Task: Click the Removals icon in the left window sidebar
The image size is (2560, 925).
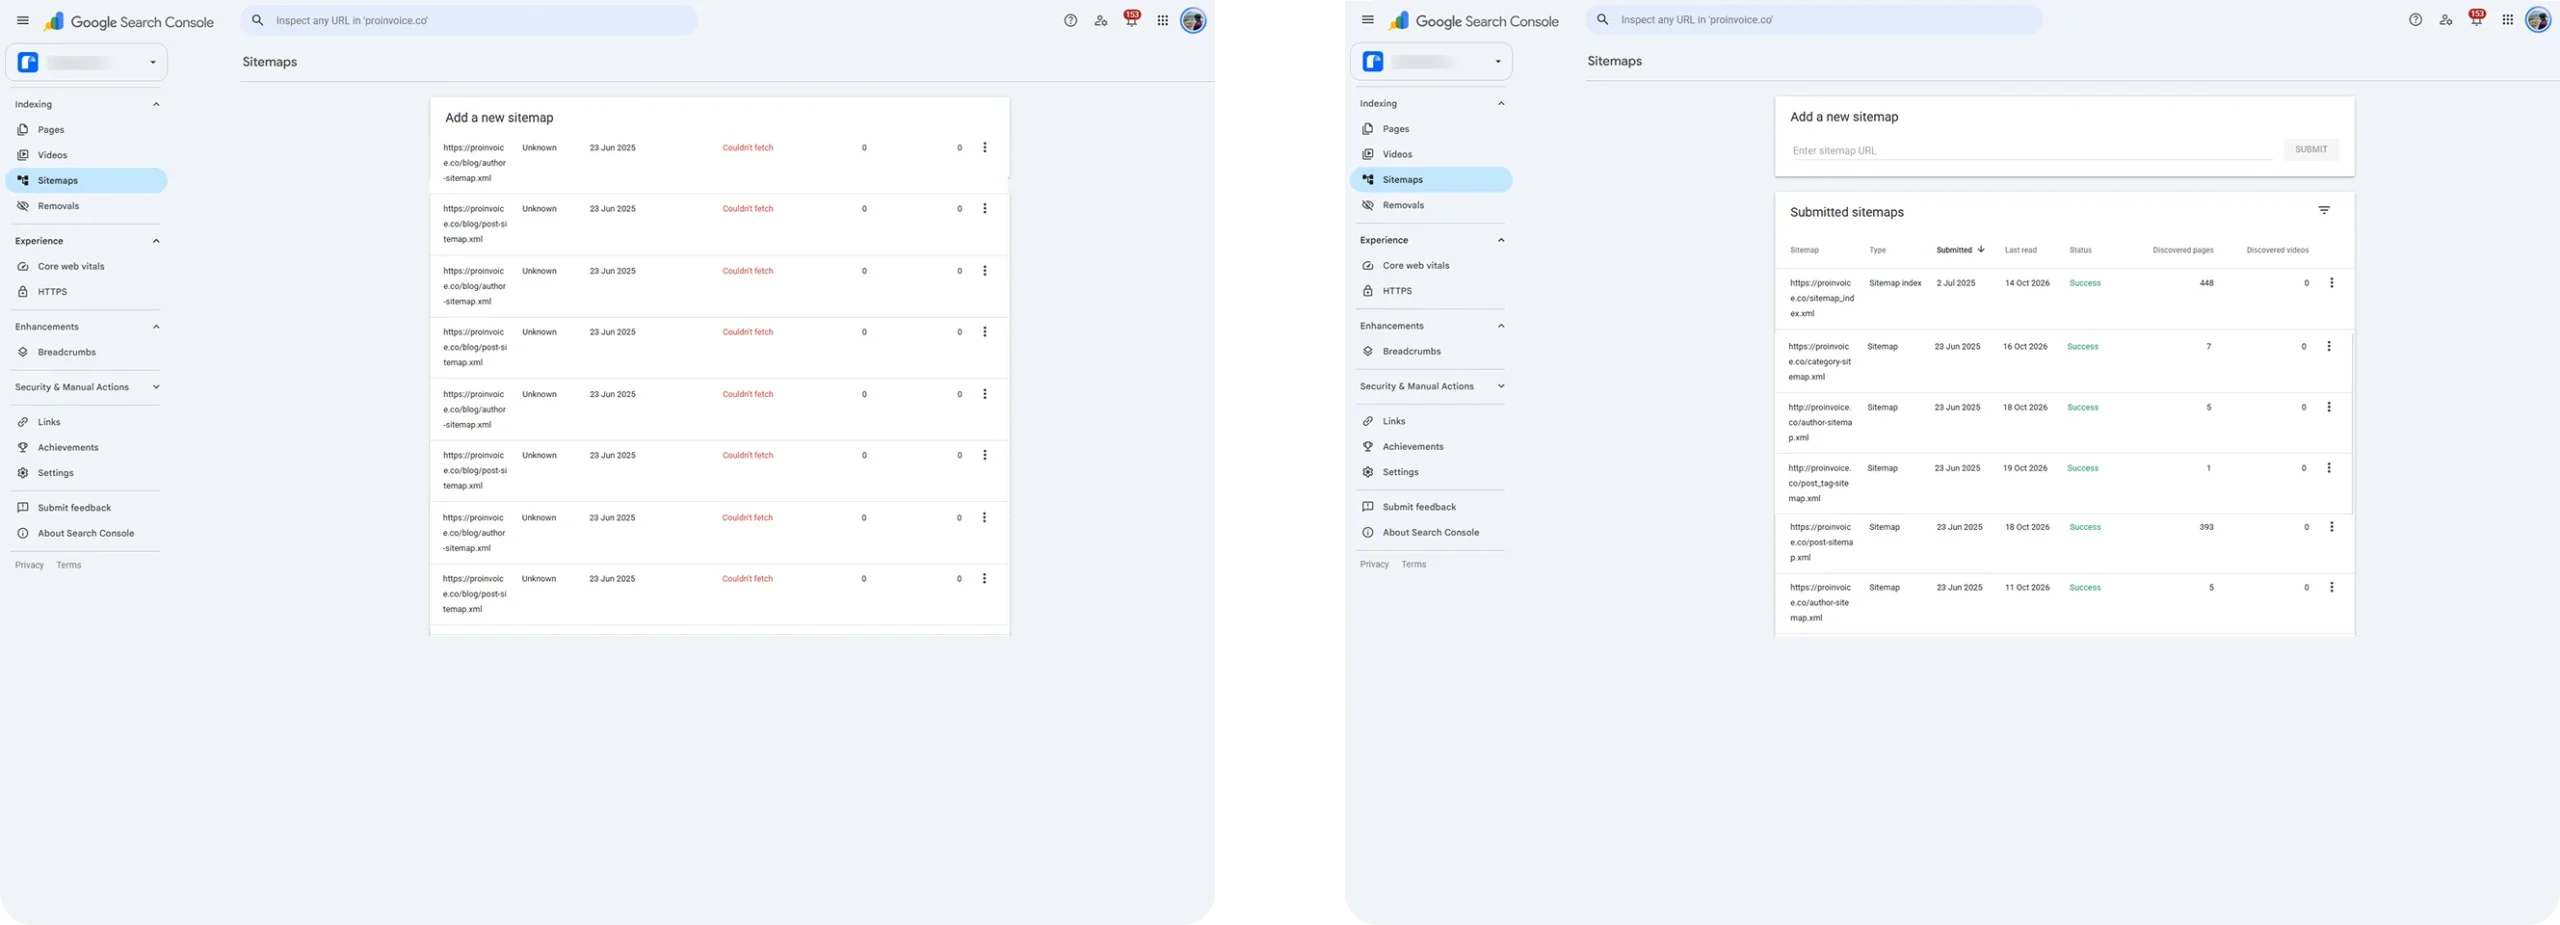Action: (23, 207)
